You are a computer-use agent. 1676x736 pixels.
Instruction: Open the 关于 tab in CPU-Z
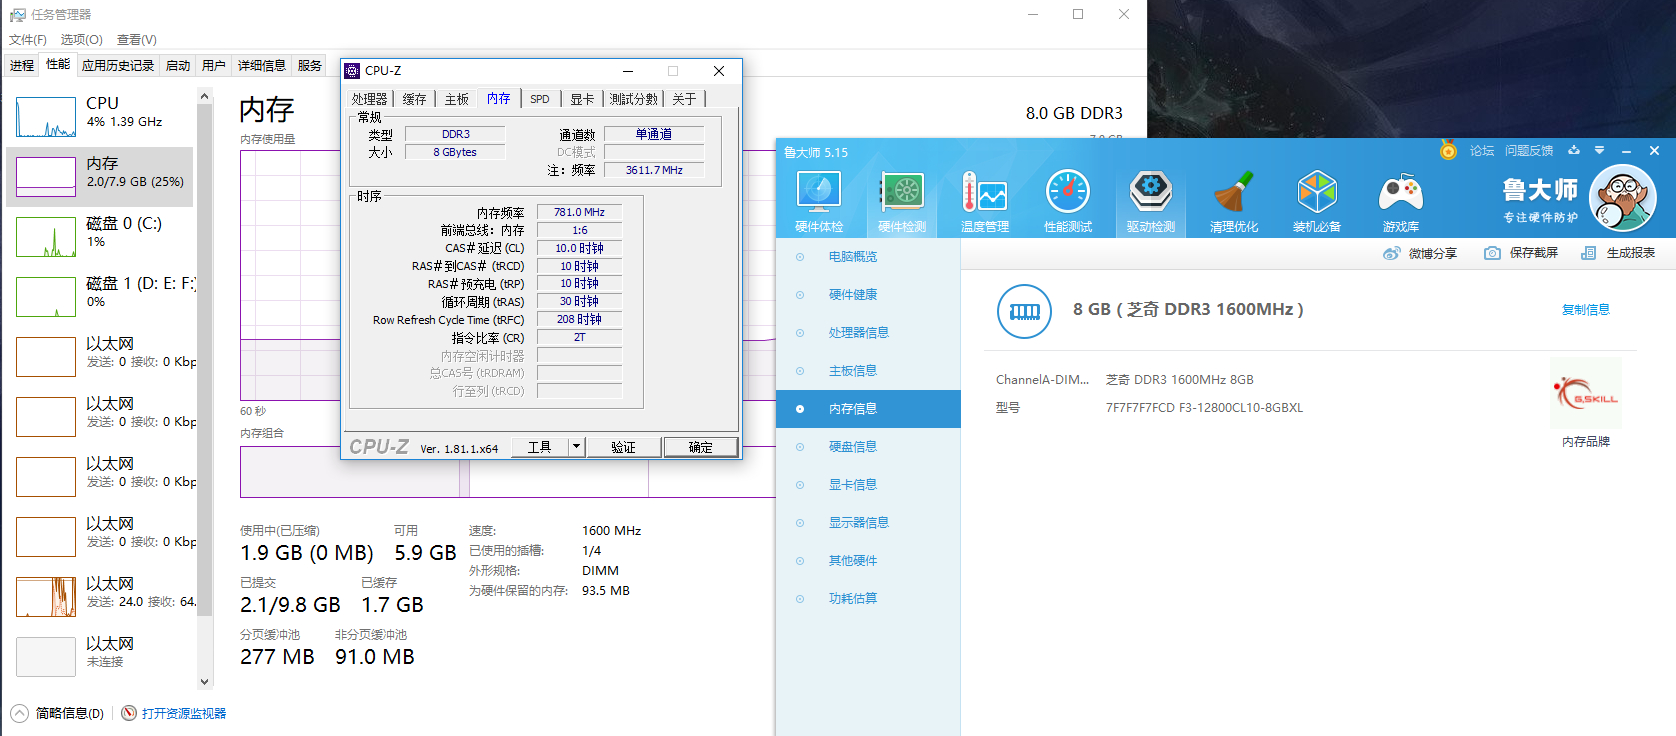point(684,99)
